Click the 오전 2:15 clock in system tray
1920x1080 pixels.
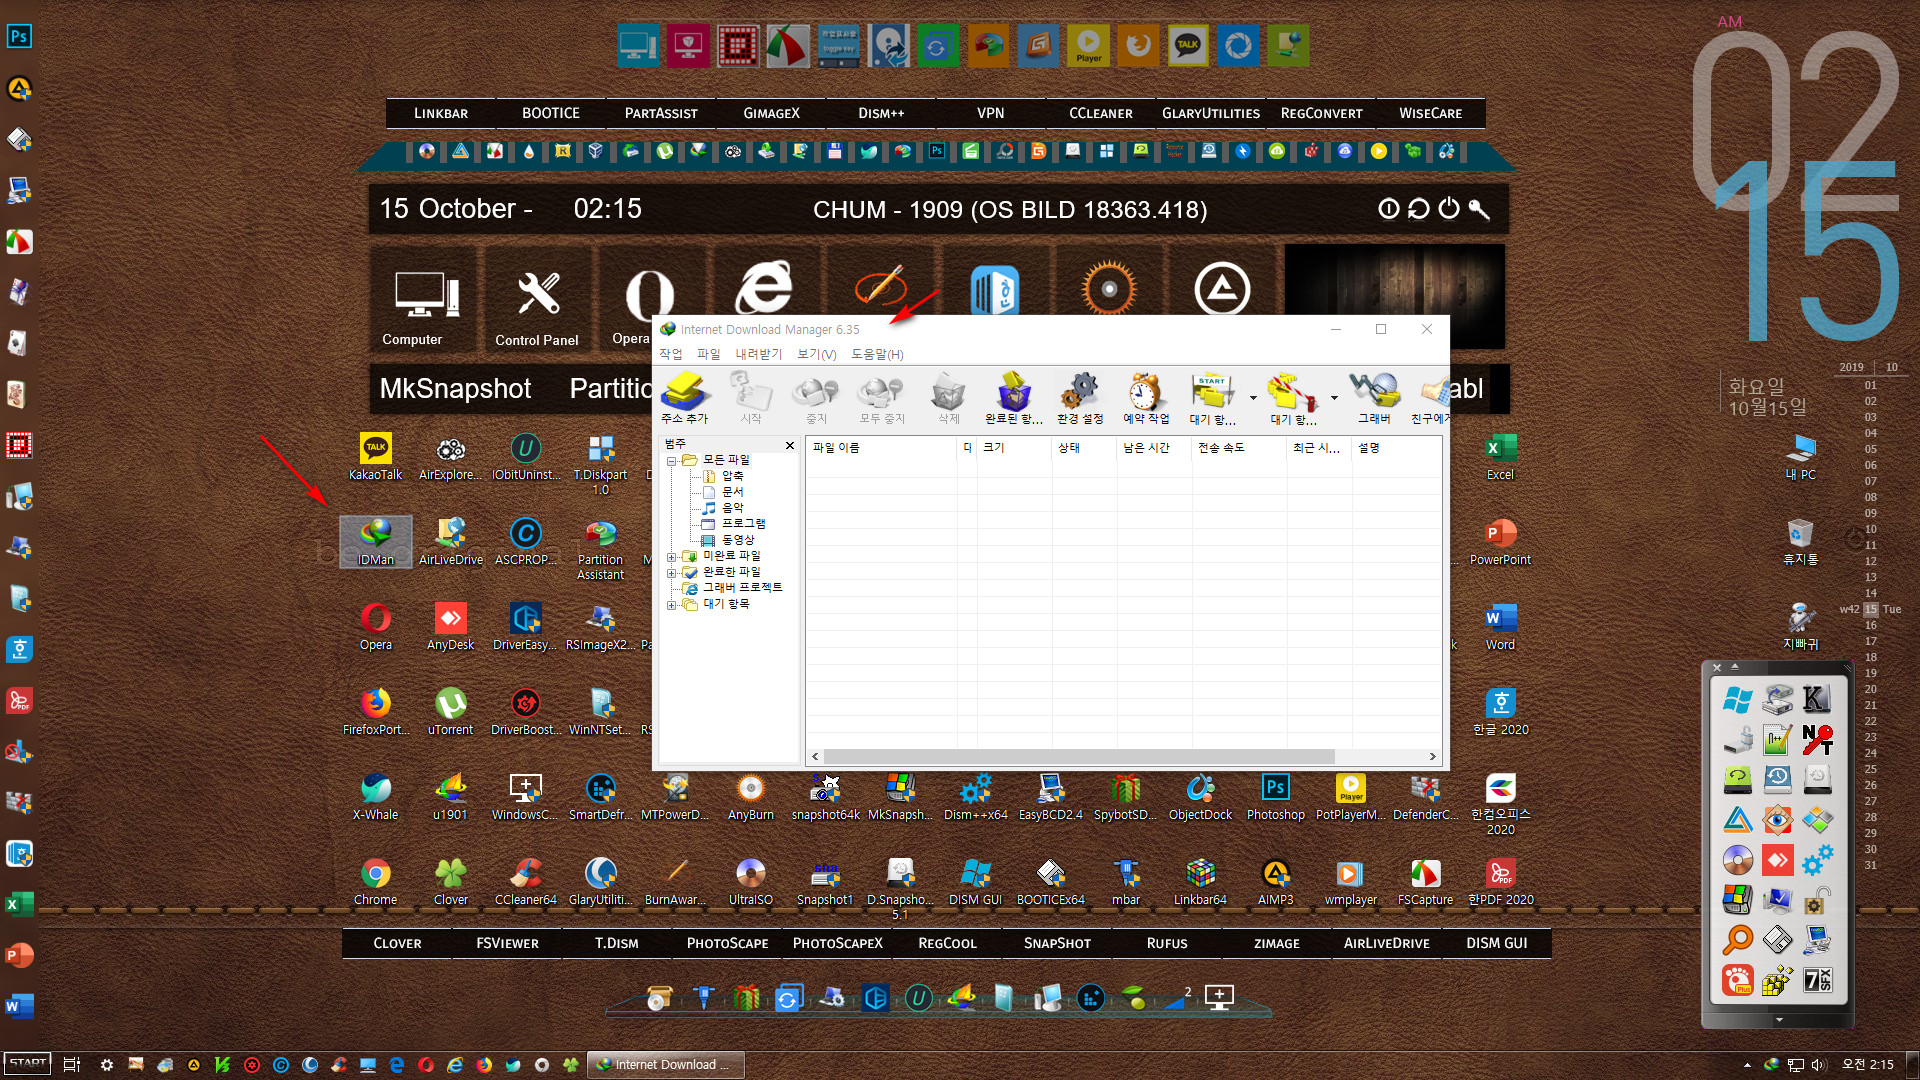point(1868,1065)
